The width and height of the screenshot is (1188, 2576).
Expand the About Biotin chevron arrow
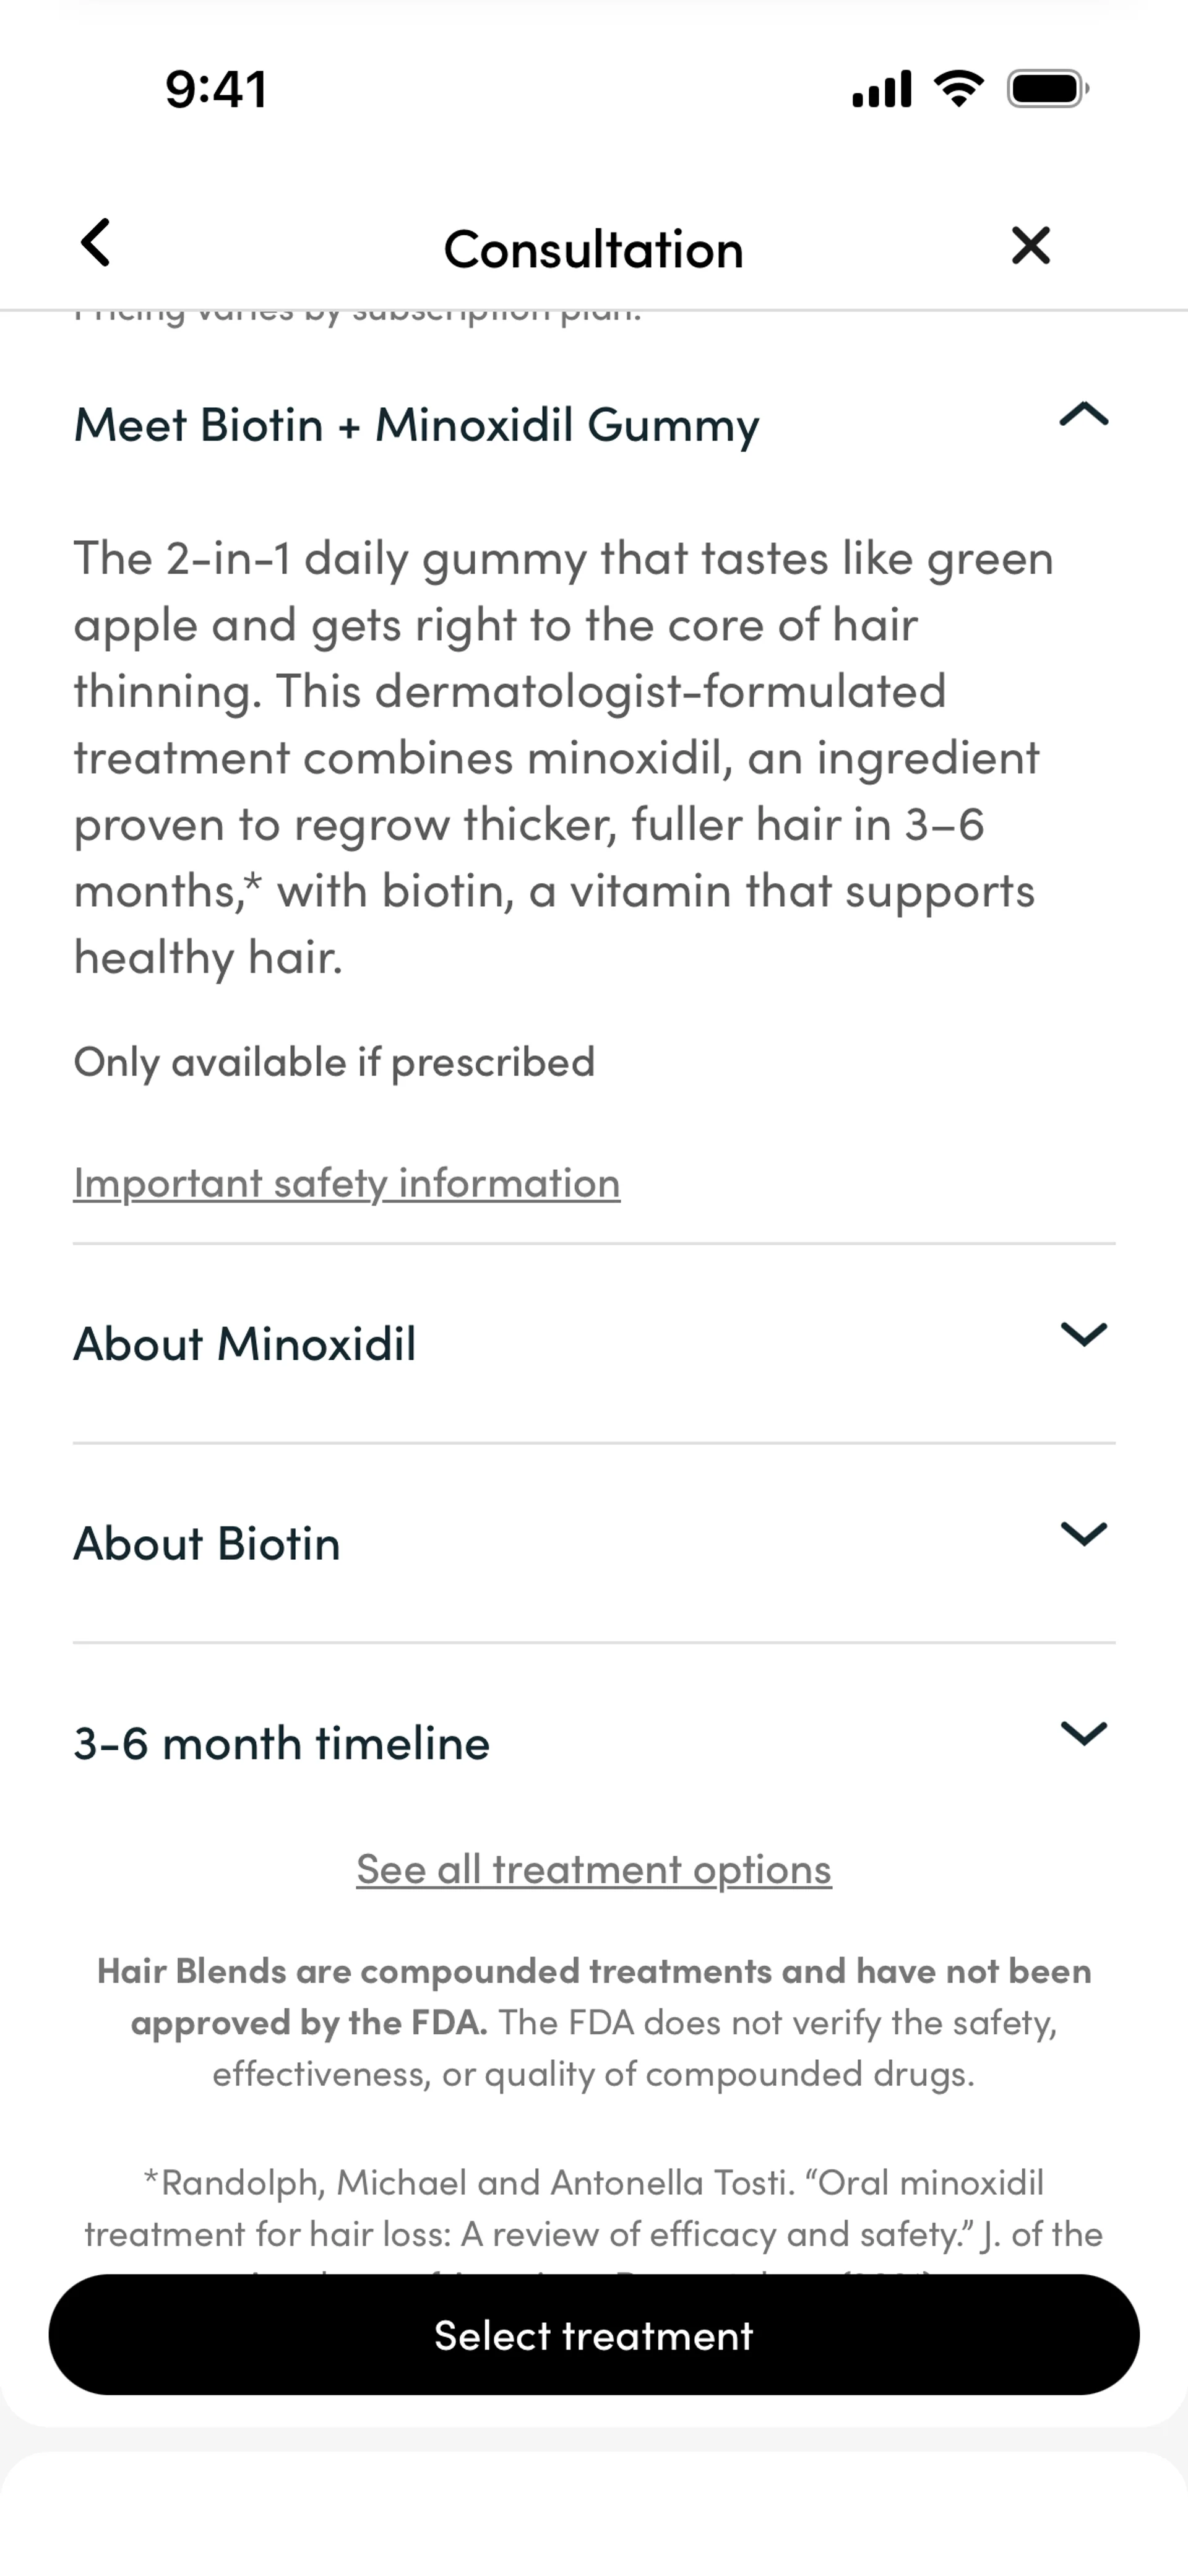click(x=1083, y=1534)
